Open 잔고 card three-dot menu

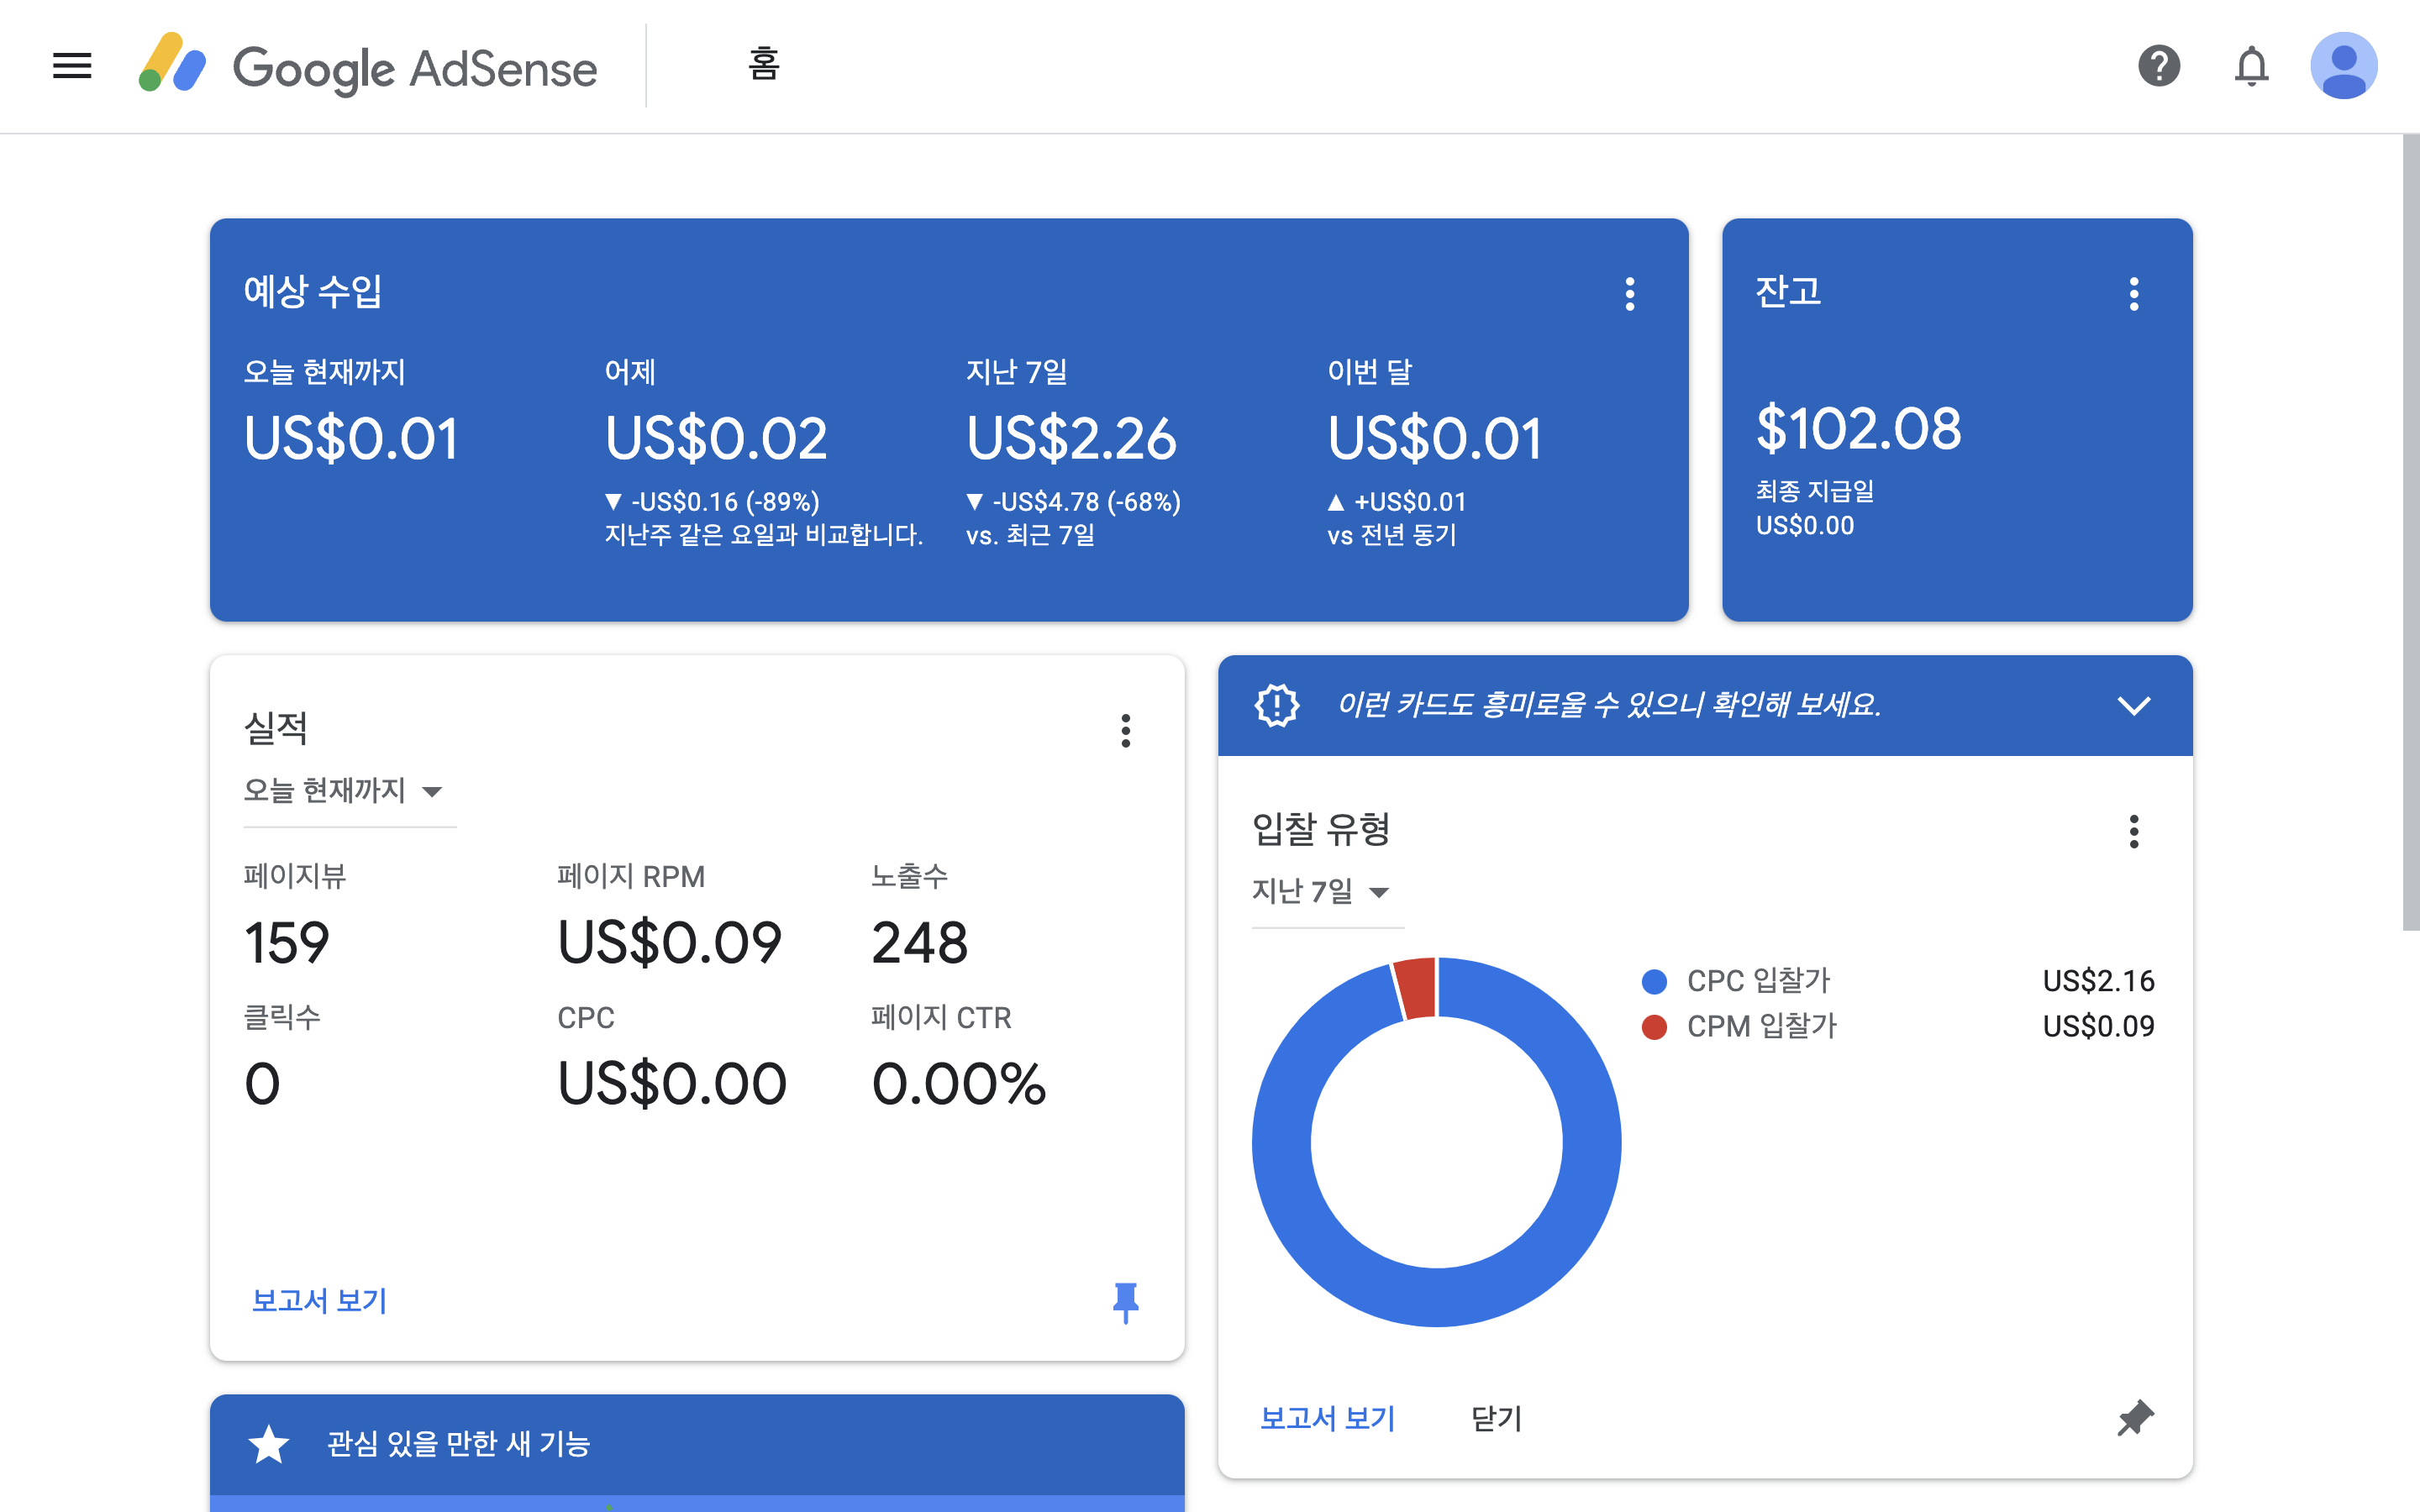click(2134, 294)
